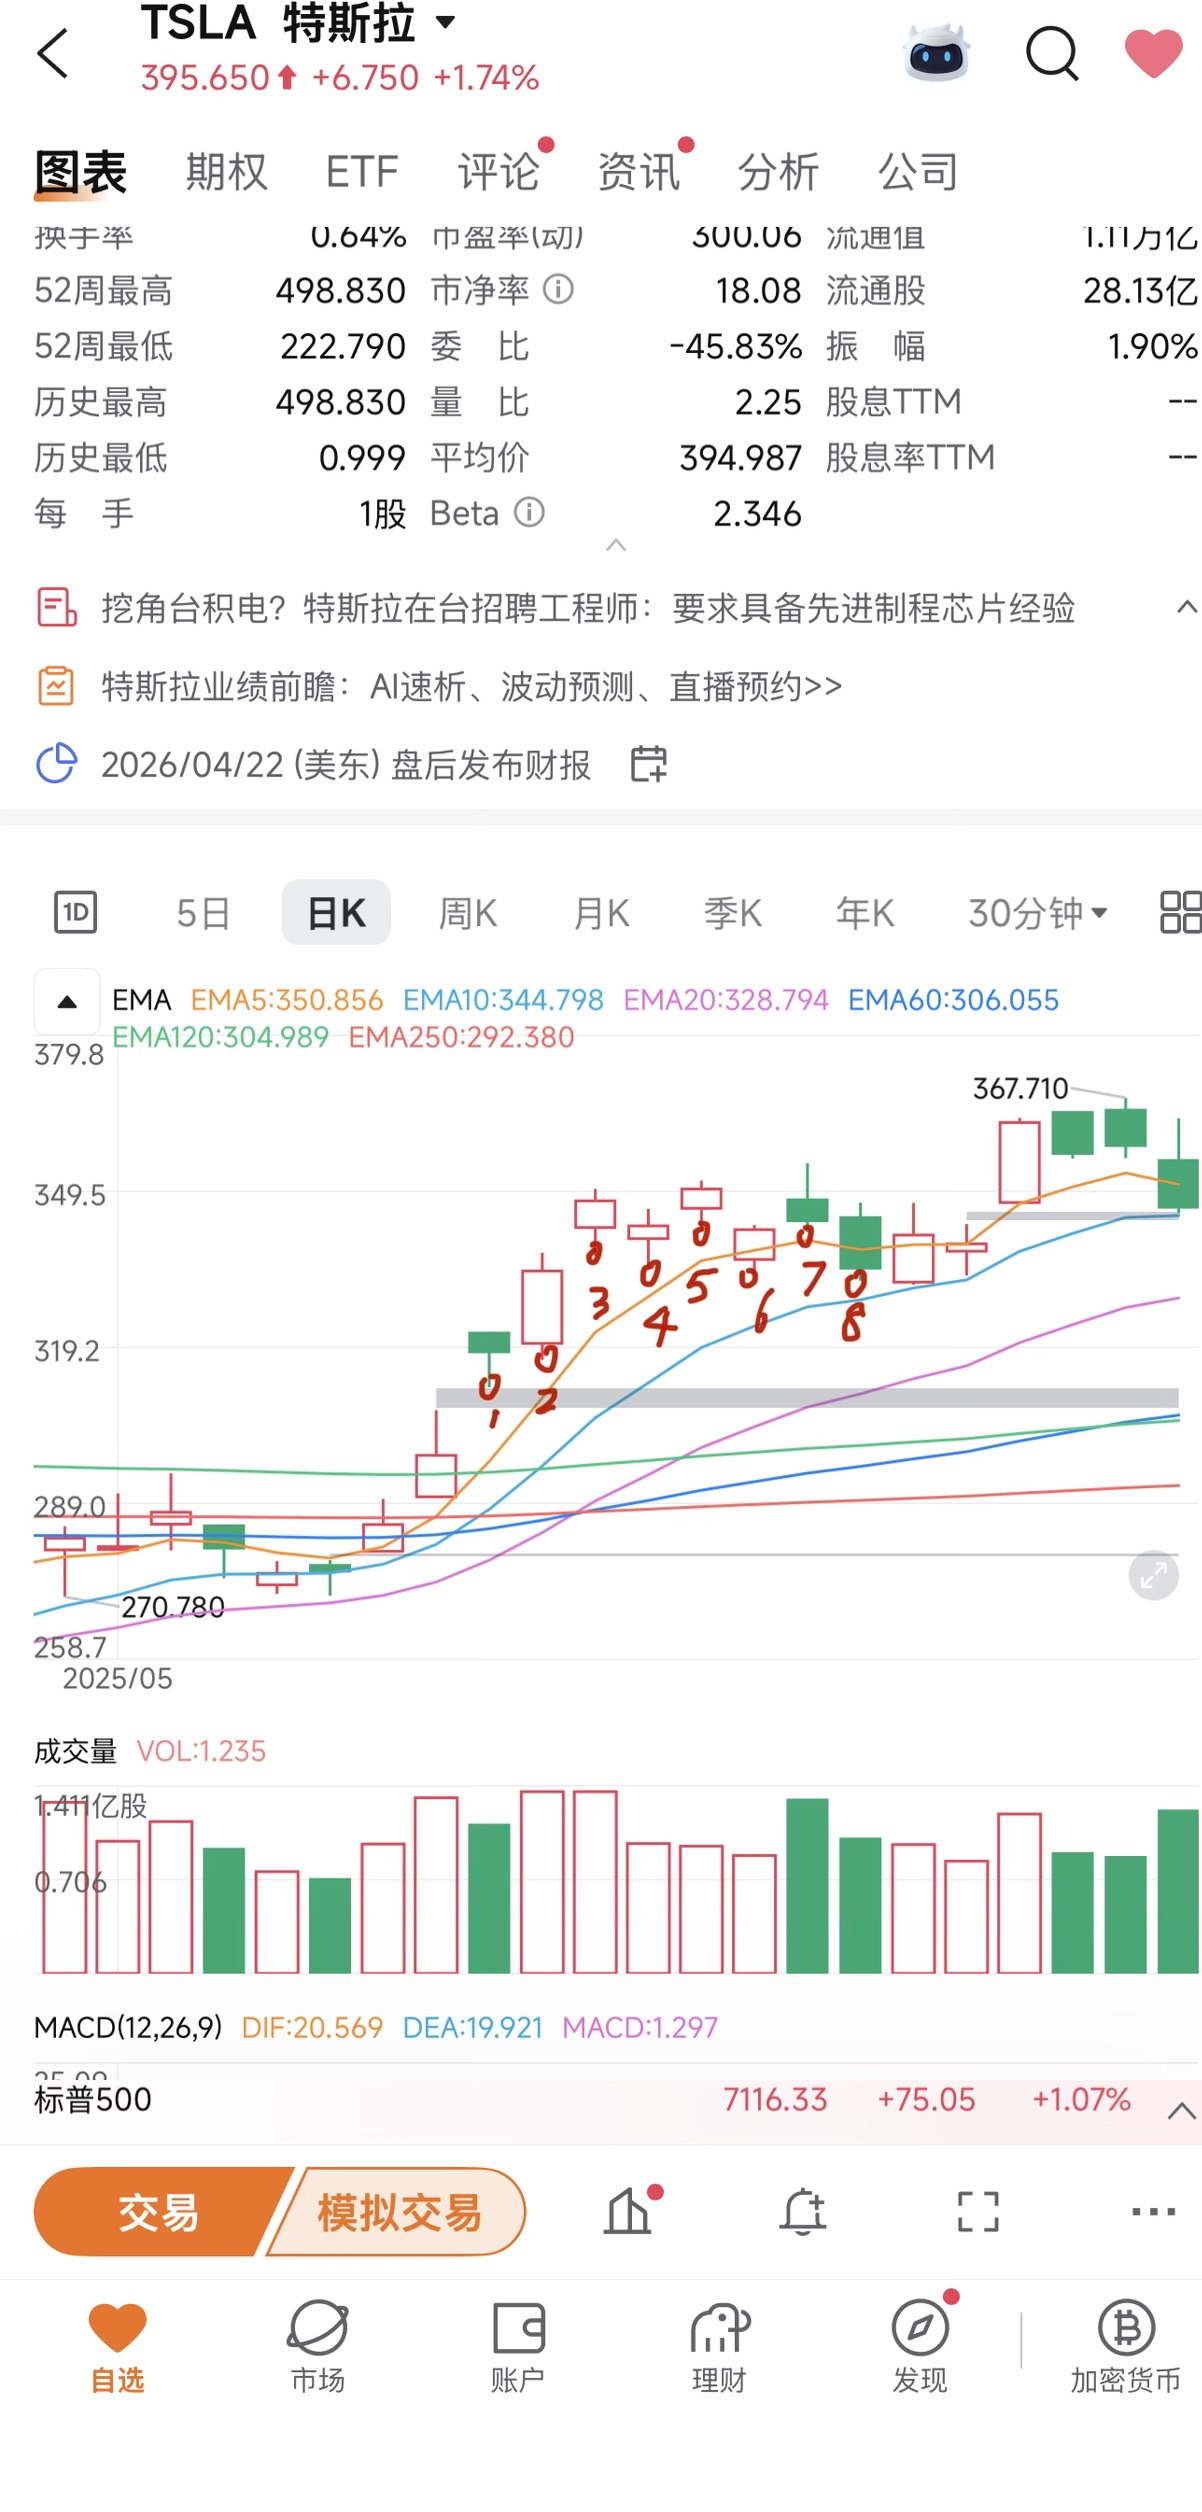Tap the back arrow icon
Viewport: 1202px width, 2512px height.
pyautogui.click(x=53, y=53)
